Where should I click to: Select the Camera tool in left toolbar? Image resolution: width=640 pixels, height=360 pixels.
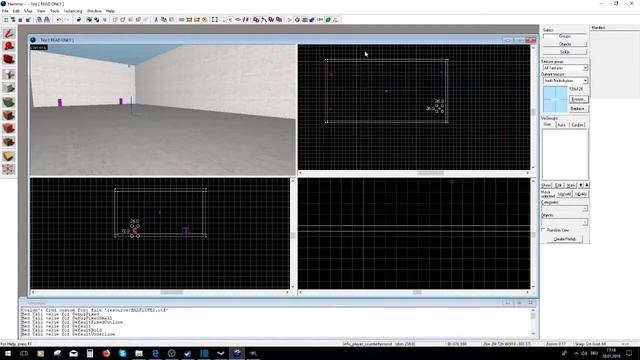coord(8,60)
